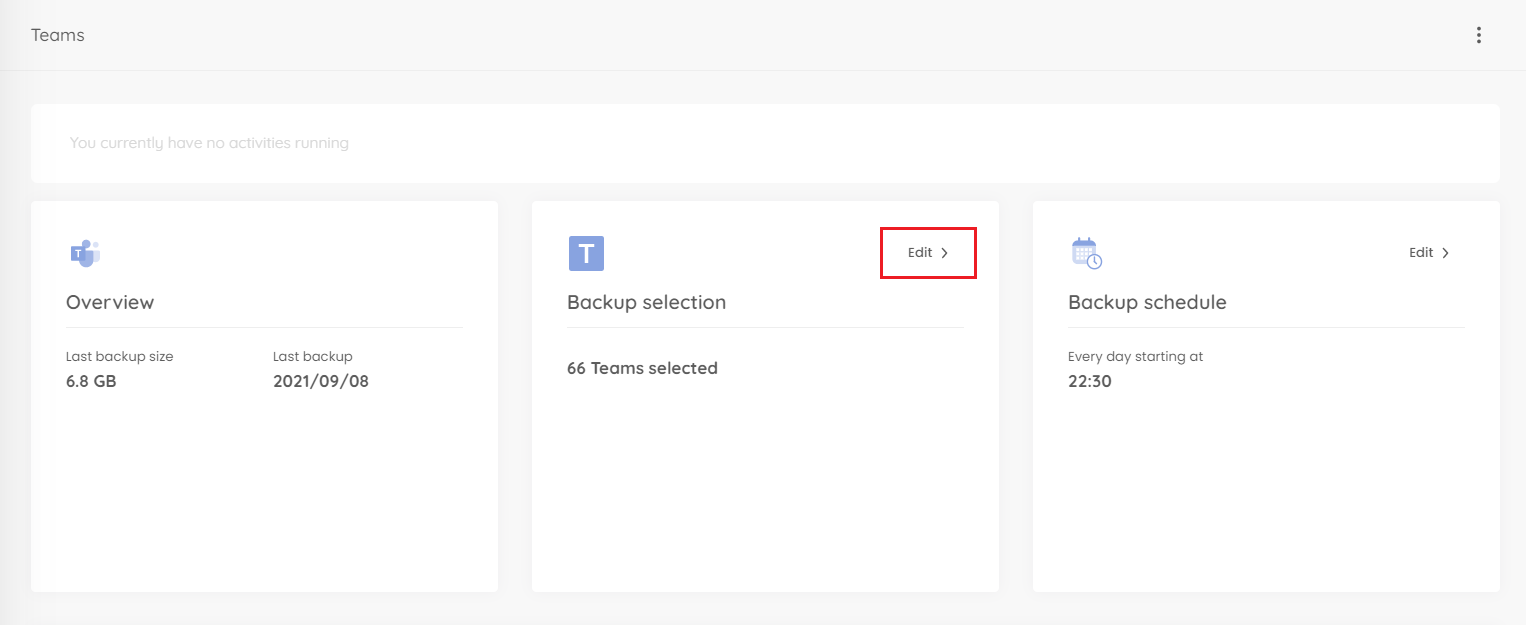This screenshot has height=625, width=1526.
Task: Edit the Backup selection
Action: 928,253
